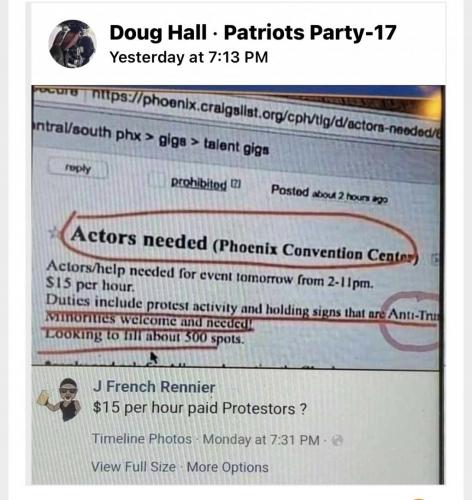This screenshot has width=472, height=500.
Task: Open J French Rennier's profile name
Action: click(154, 387)
